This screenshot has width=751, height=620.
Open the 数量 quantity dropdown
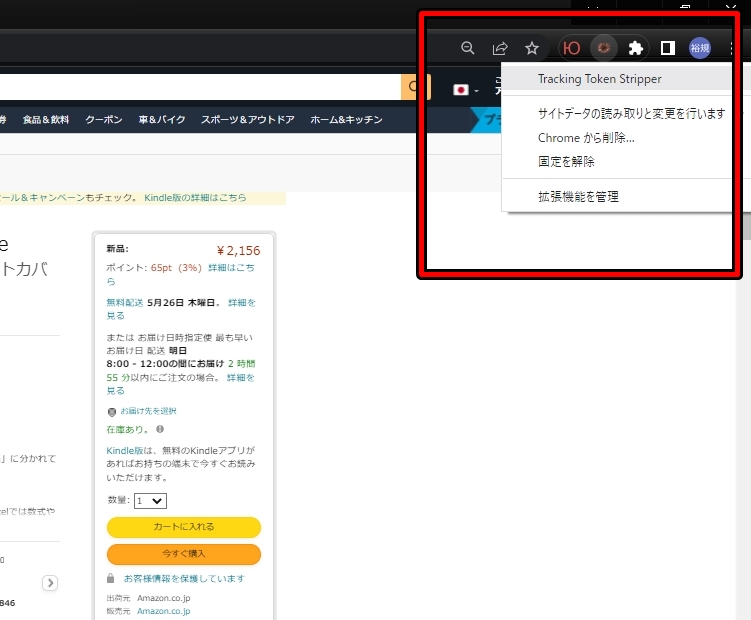tap(150, 501)
